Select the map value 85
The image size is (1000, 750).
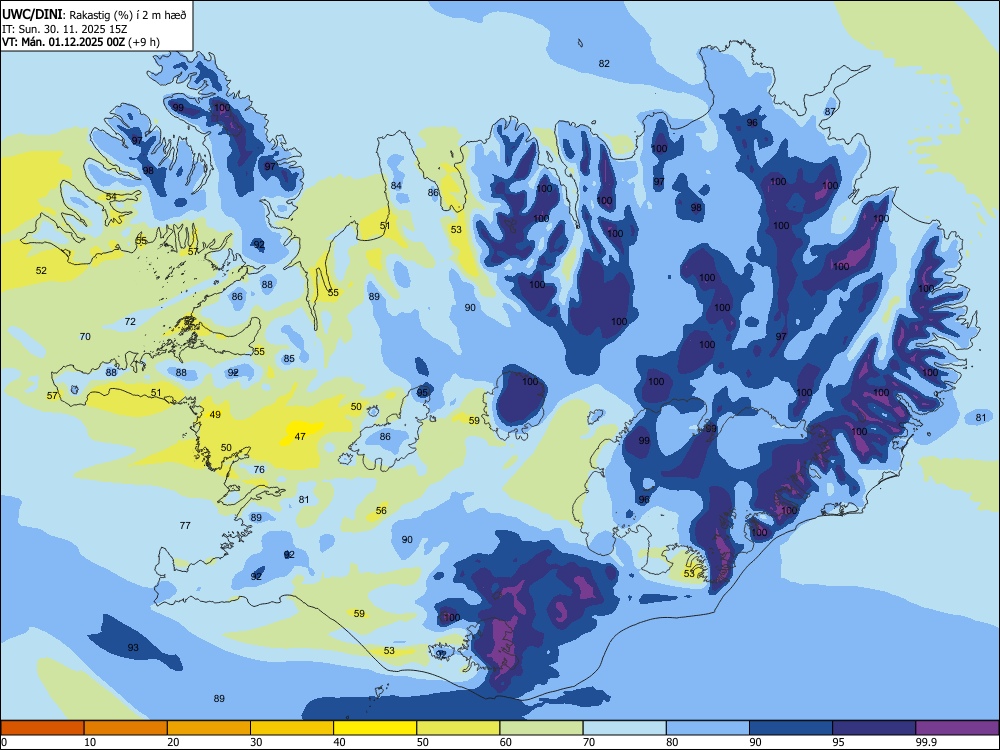point(289,359)
